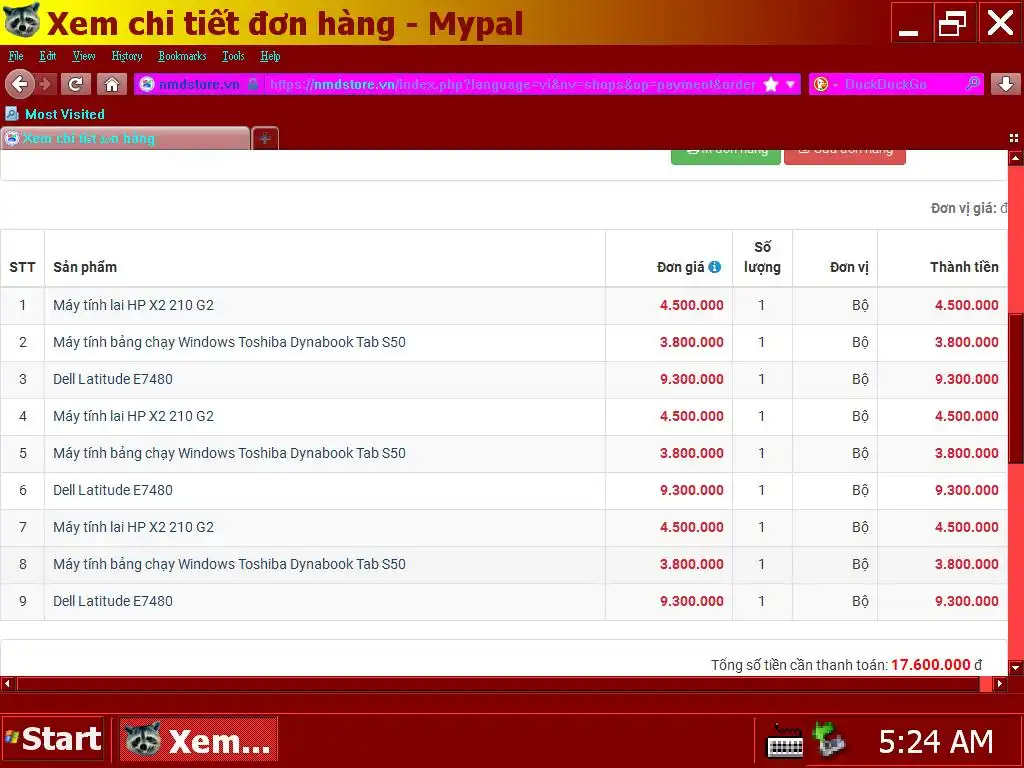Open the Tools menu
Image resolution: width=1024 pixels, height=768 pixels.
(233, 56)
